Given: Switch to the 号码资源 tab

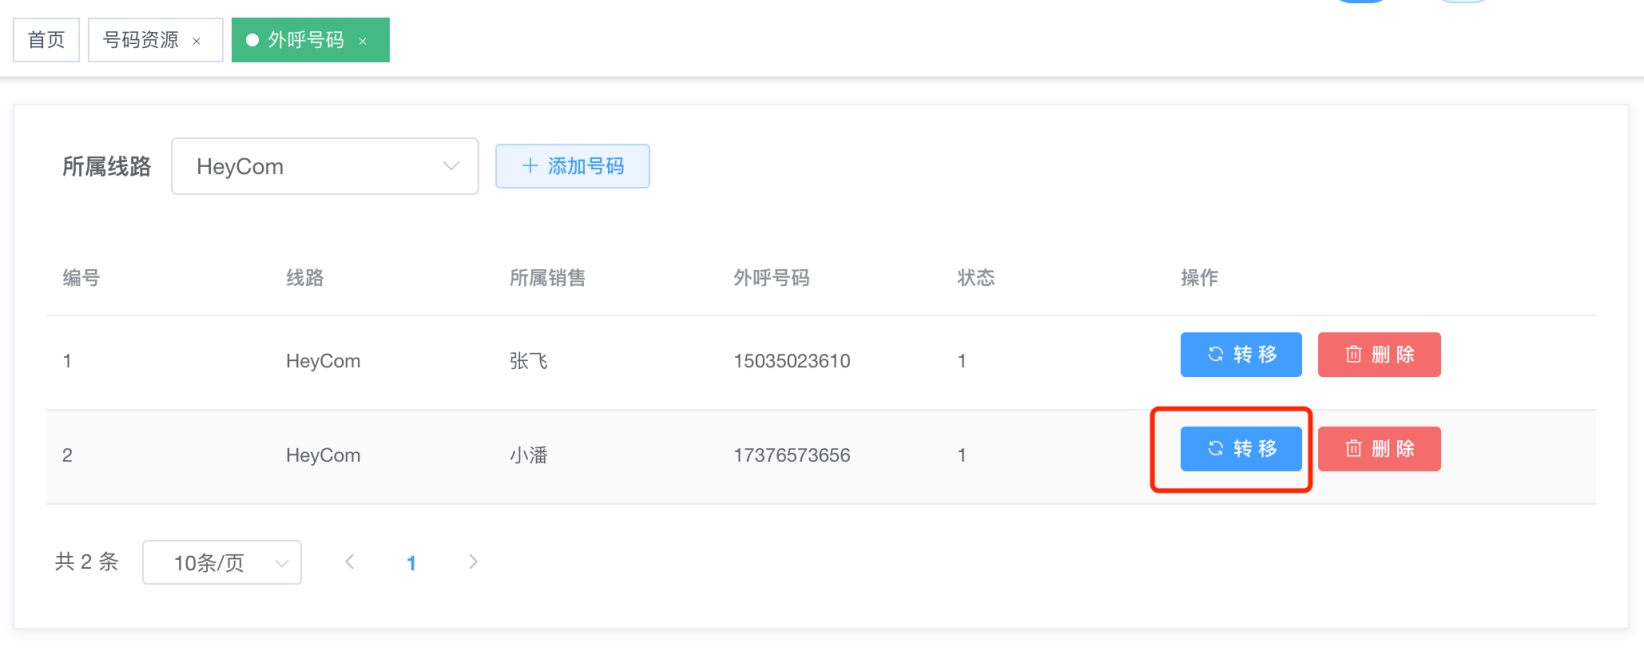Looking at the screenshot, I should (x=141, y=40).
